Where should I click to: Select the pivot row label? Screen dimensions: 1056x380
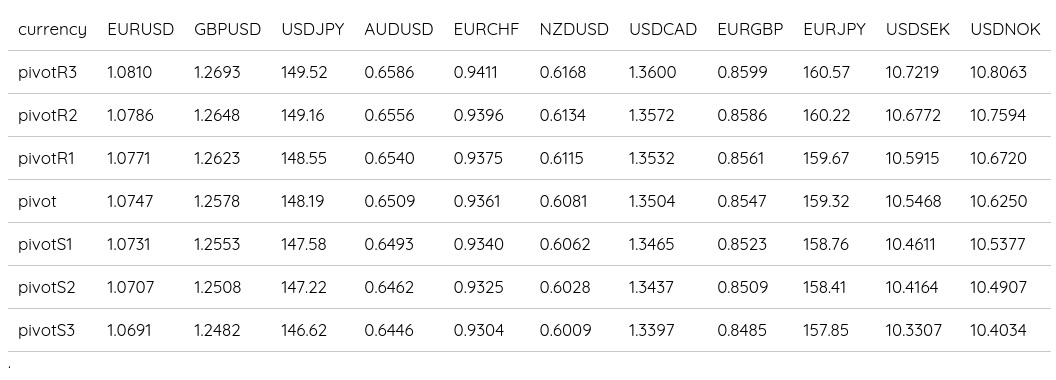pyautogui.click(x=37, y=201)
